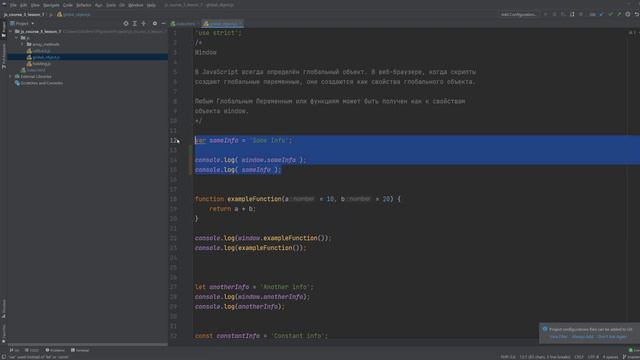Click the 'use strict' string on line 1
Screen dimensions: 640x360
click(x=218, y=33)
